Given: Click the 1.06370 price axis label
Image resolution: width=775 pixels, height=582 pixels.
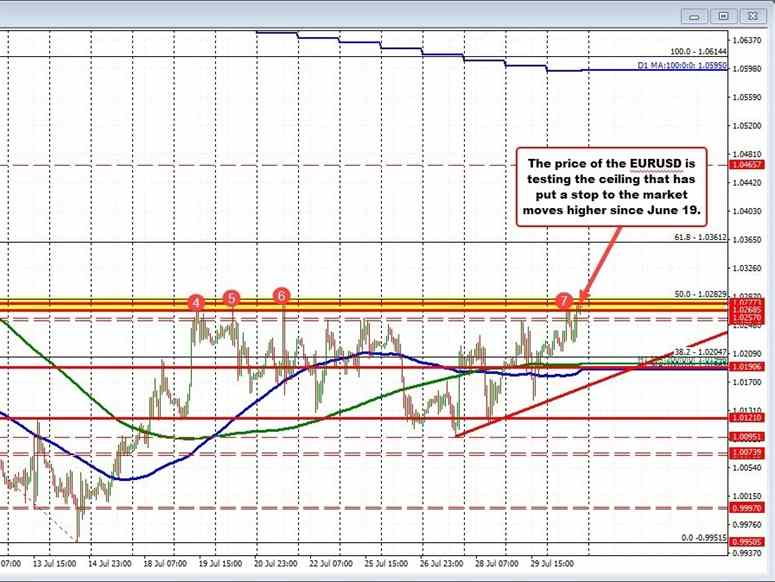Looking at the screenshot, I should tap(747, 41).
